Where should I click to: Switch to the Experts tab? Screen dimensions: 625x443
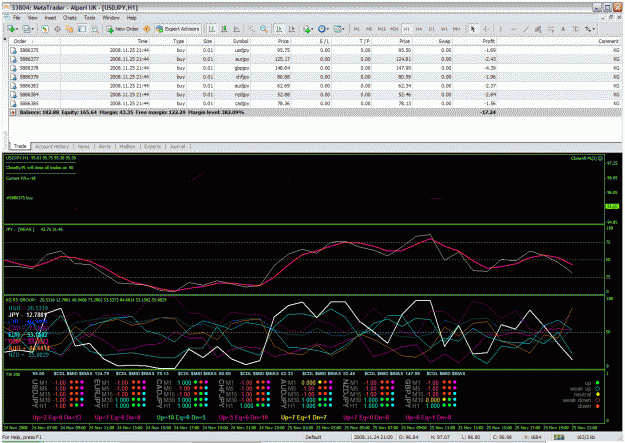pos(153,146)
